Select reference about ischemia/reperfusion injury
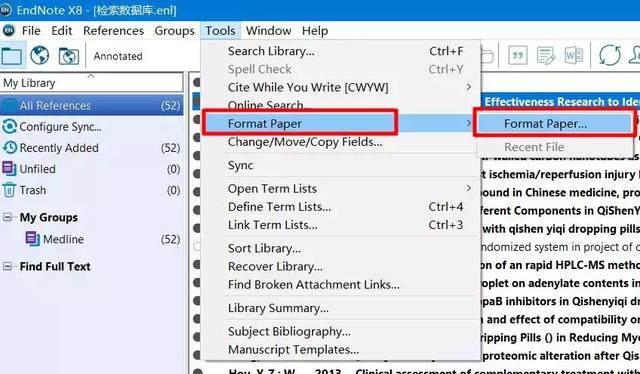The width and height of the screenshot is (640, 374). click(560, 174)
